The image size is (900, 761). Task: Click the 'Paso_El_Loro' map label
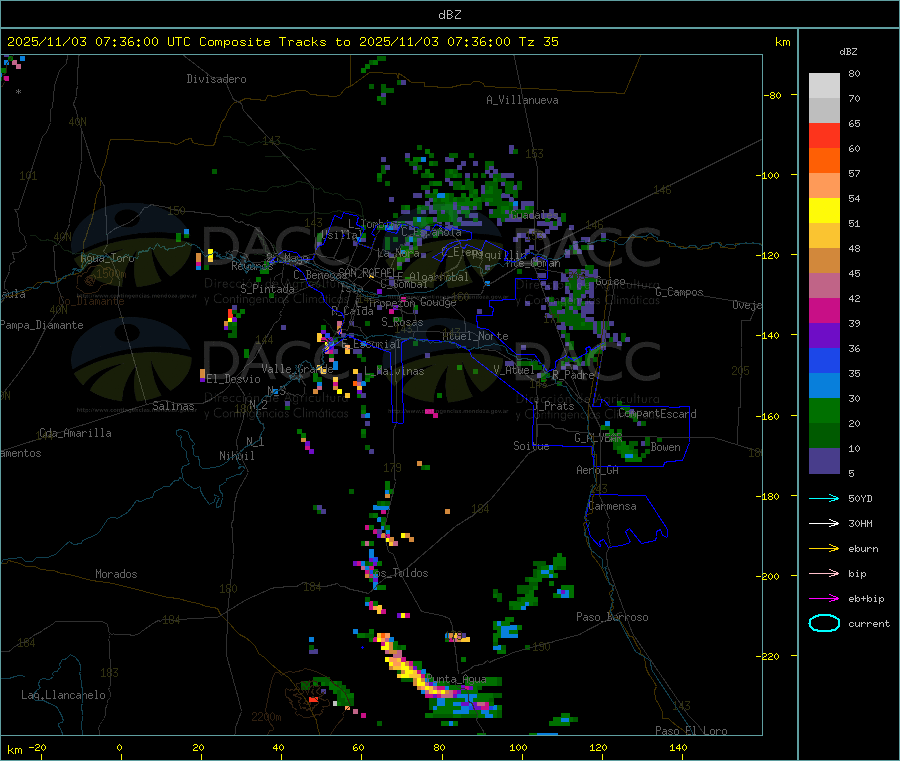pyautogui.click(x=691, y=731)
